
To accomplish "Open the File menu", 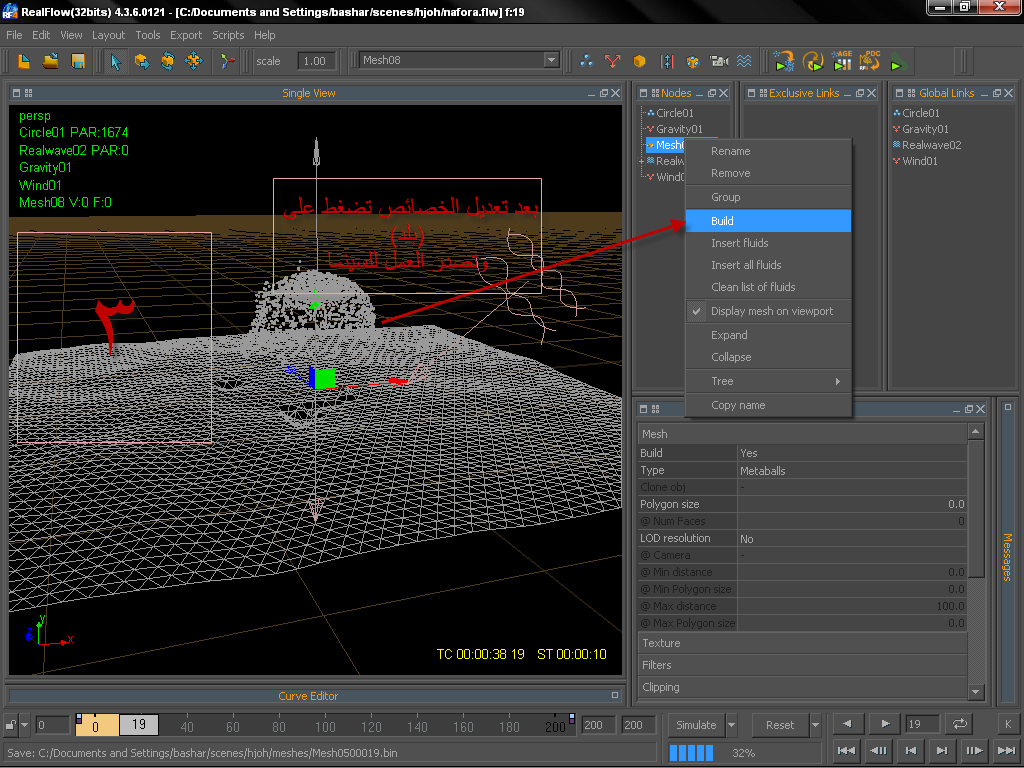I will (x=14, y=35).
